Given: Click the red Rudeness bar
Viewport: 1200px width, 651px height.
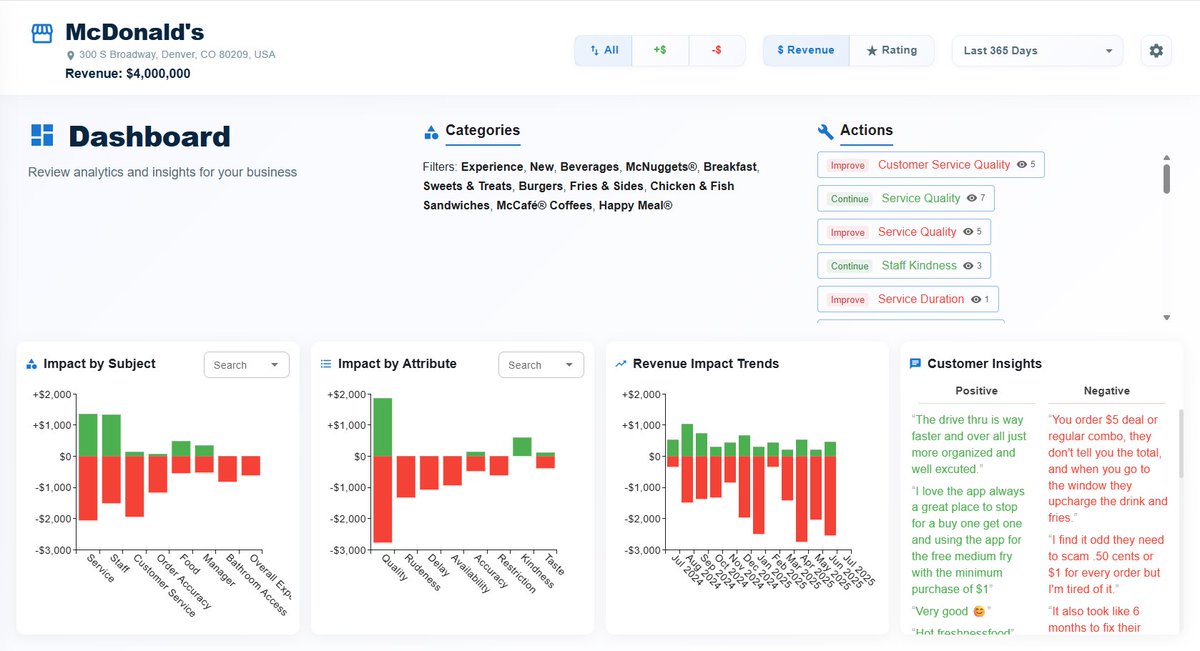Looking at the screenshot, I should (x=405, y=477).
